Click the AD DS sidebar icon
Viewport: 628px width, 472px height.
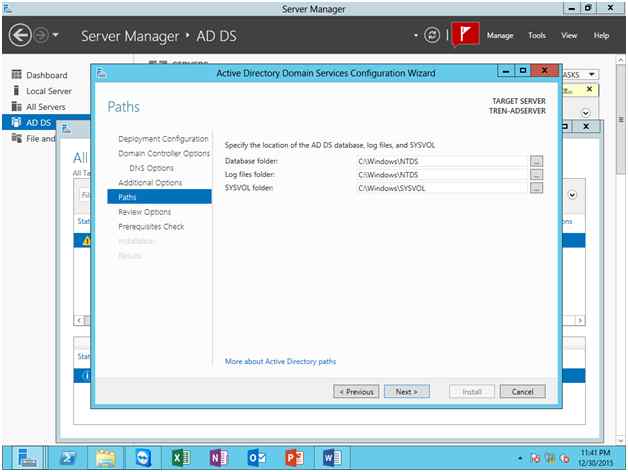point(16,122)
